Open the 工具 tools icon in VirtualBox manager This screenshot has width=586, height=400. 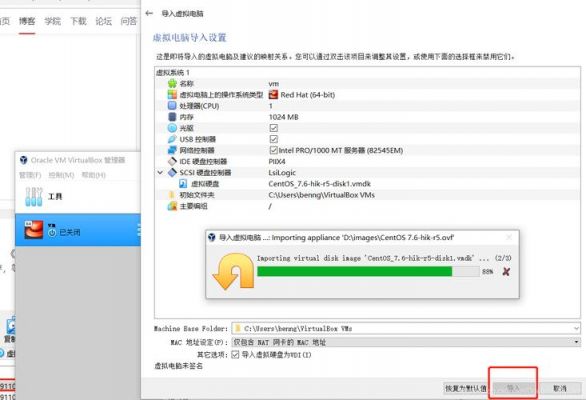pos(34,197)
